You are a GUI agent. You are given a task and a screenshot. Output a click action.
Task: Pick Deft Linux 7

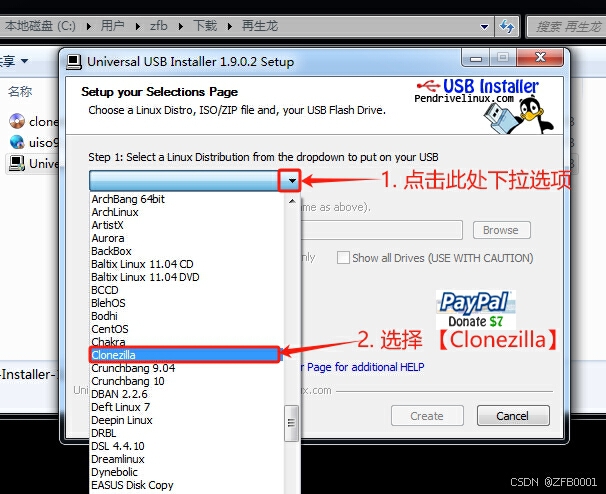120,407
